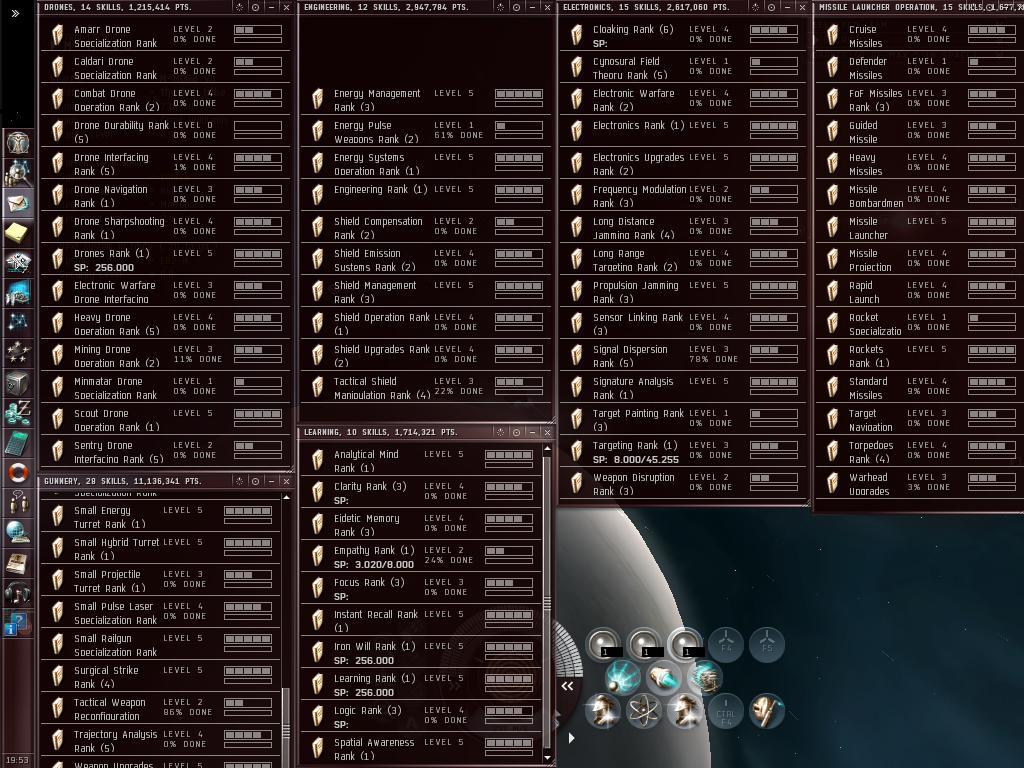The height and width of the screenshot is (768, 1024).
Task: Click the white triangle below ship HUD
Action: tap(571, 738)
